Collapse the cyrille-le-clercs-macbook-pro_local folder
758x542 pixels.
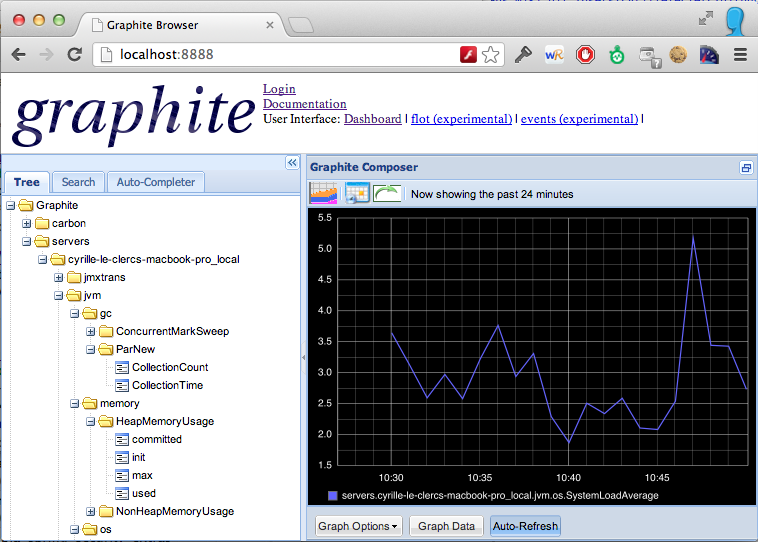coord(43,260)
